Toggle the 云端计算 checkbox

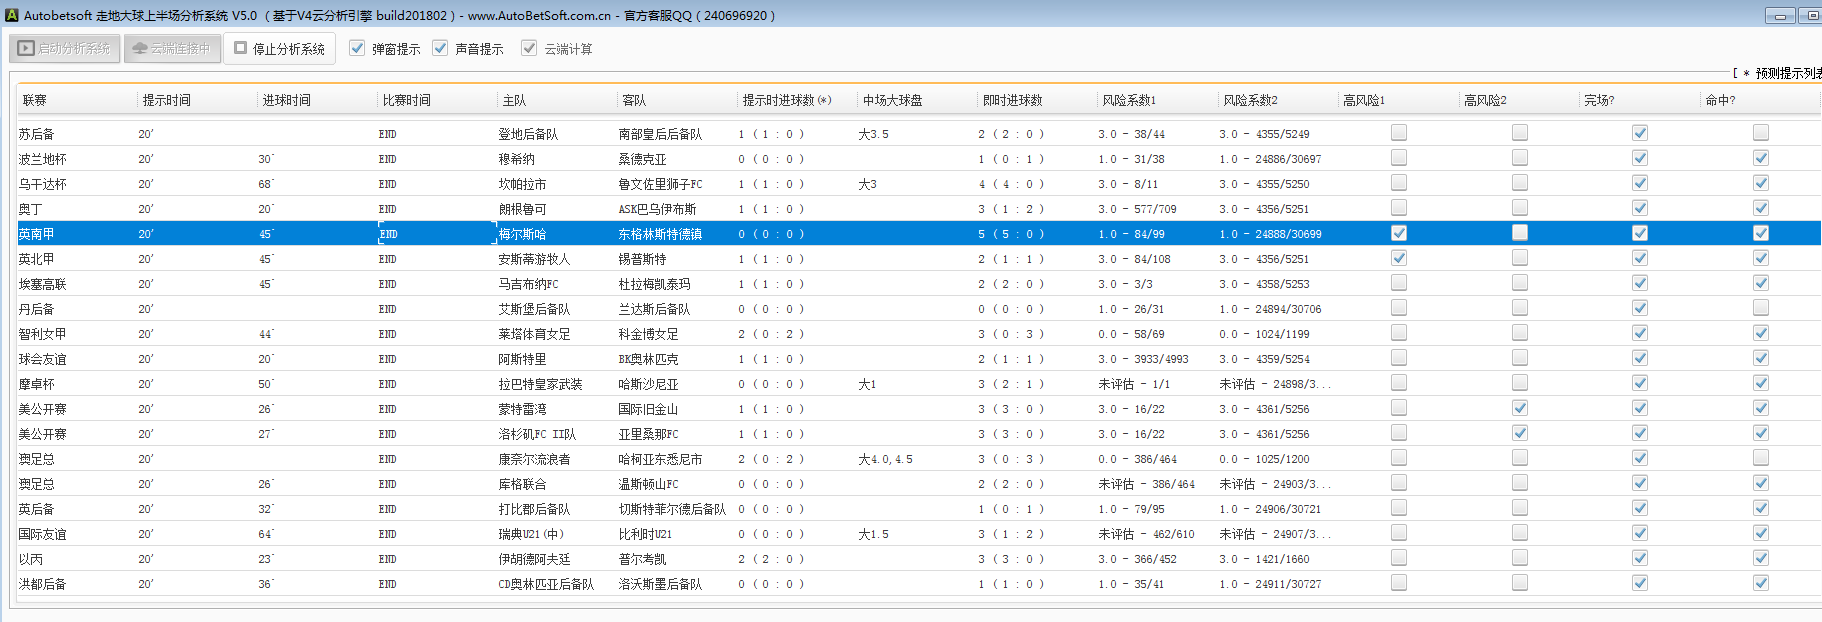click(x=529, y=48)
